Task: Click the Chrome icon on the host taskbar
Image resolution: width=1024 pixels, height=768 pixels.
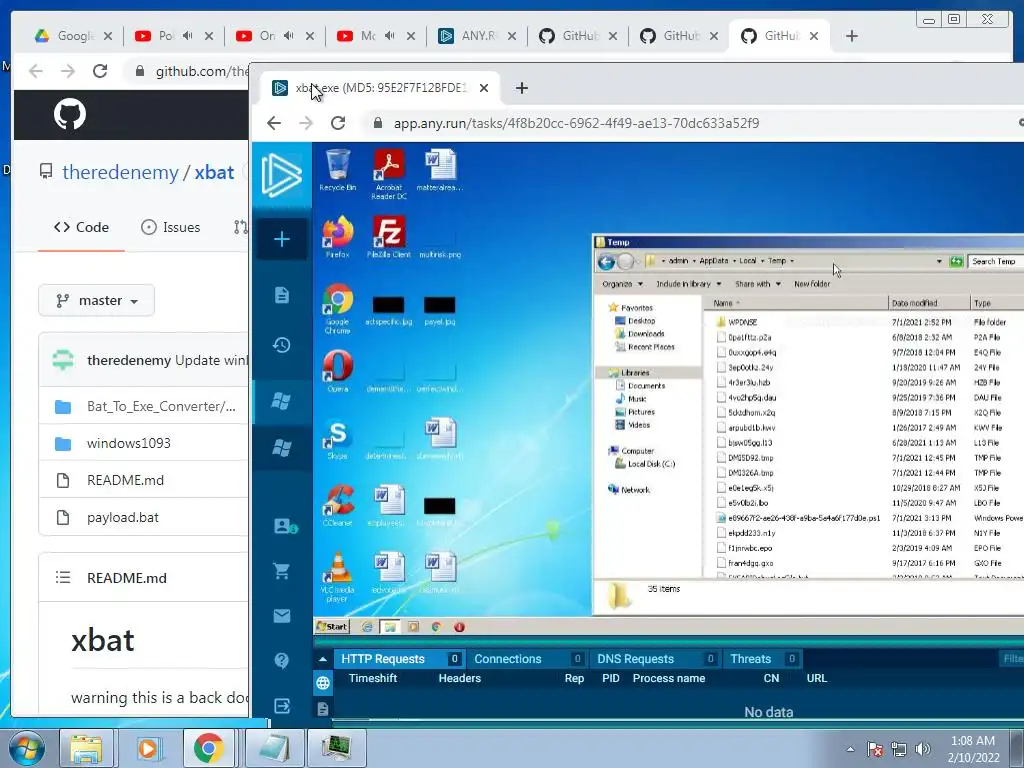Action: (x=208, y=748)
